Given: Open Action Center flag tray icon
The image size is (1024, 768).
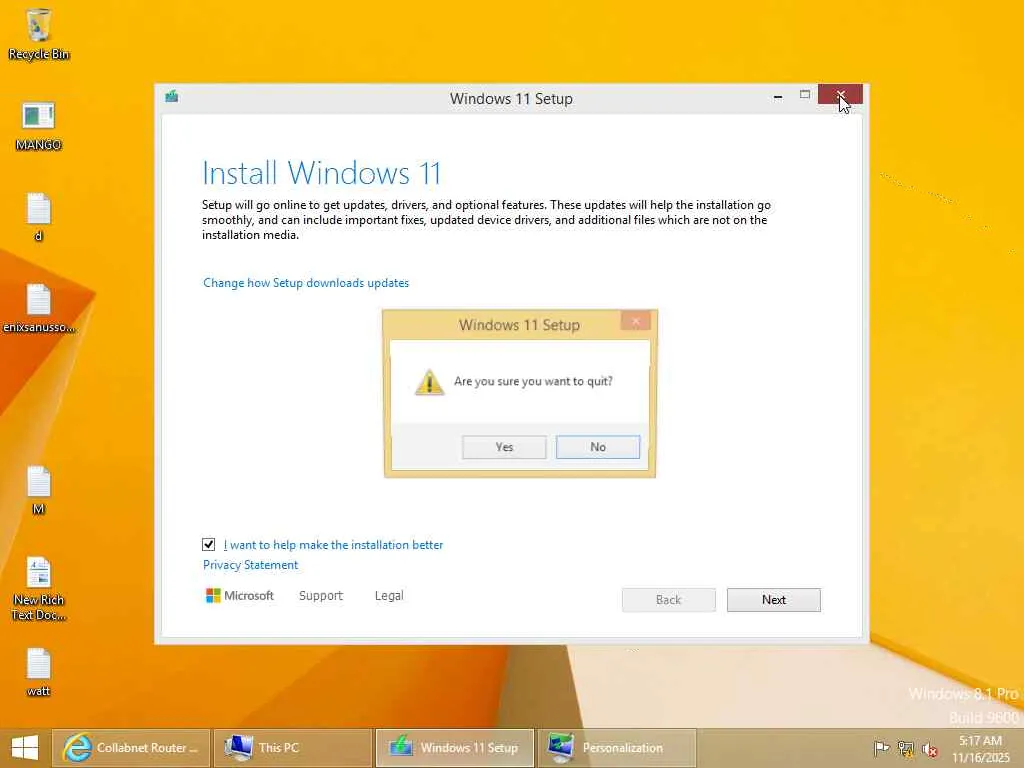Looking at the screenshot, I should click(881, 748).
